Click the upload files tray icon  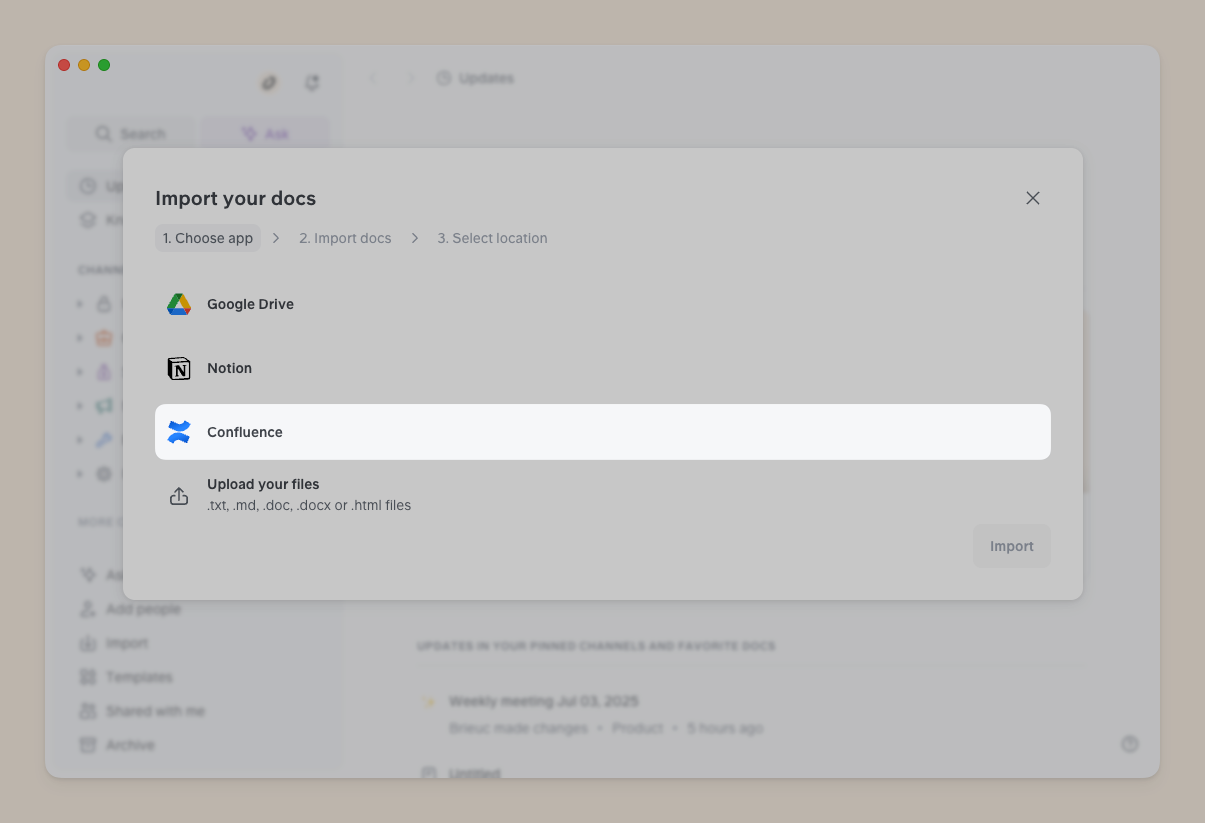(179, 496)
